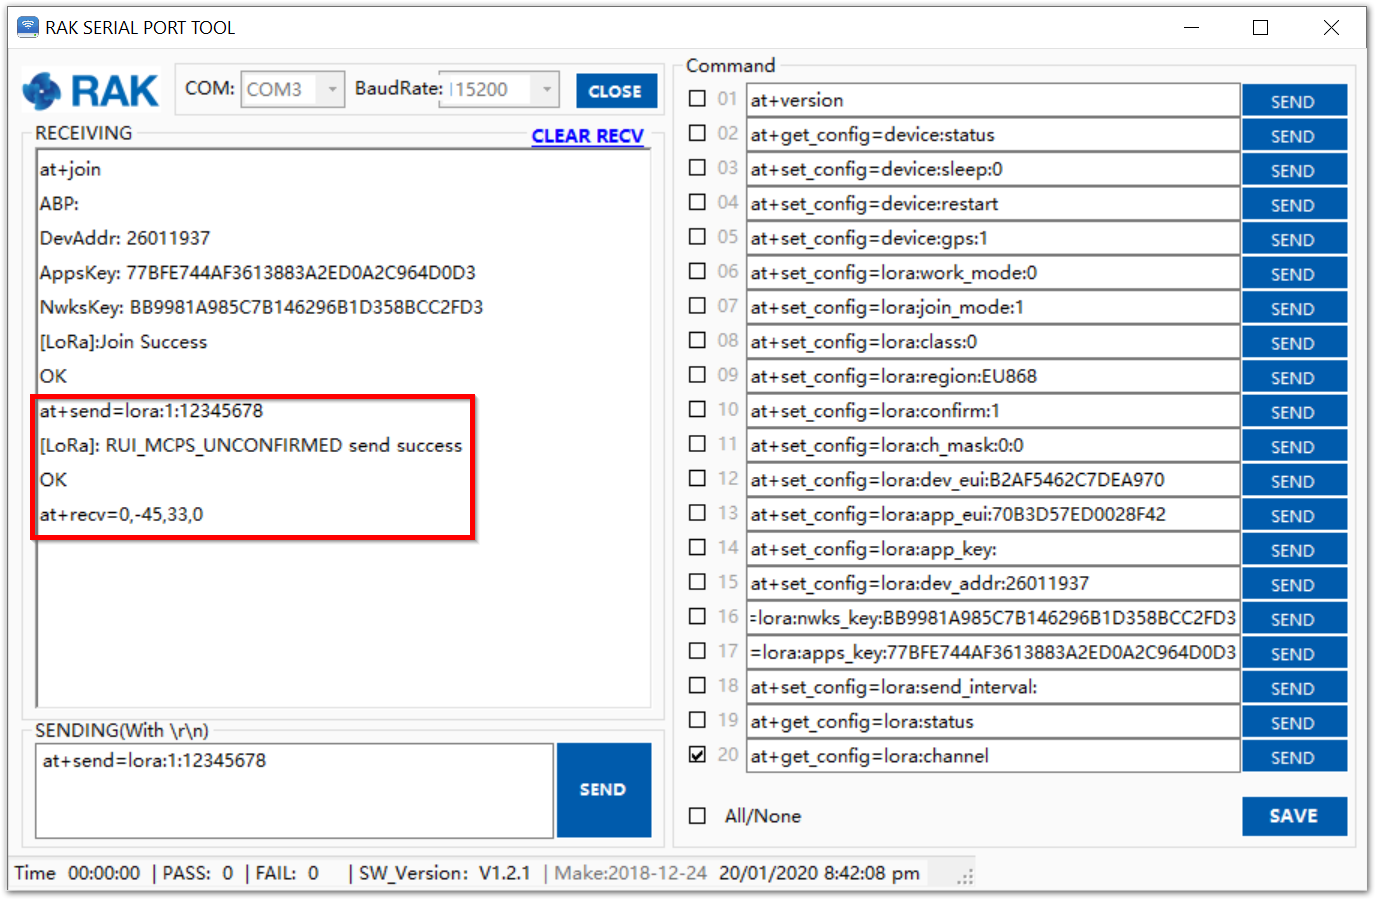Check command 06 work_mode checkbox
The width and height of the screenshot is (1376, 900).
tap(697, 271)
